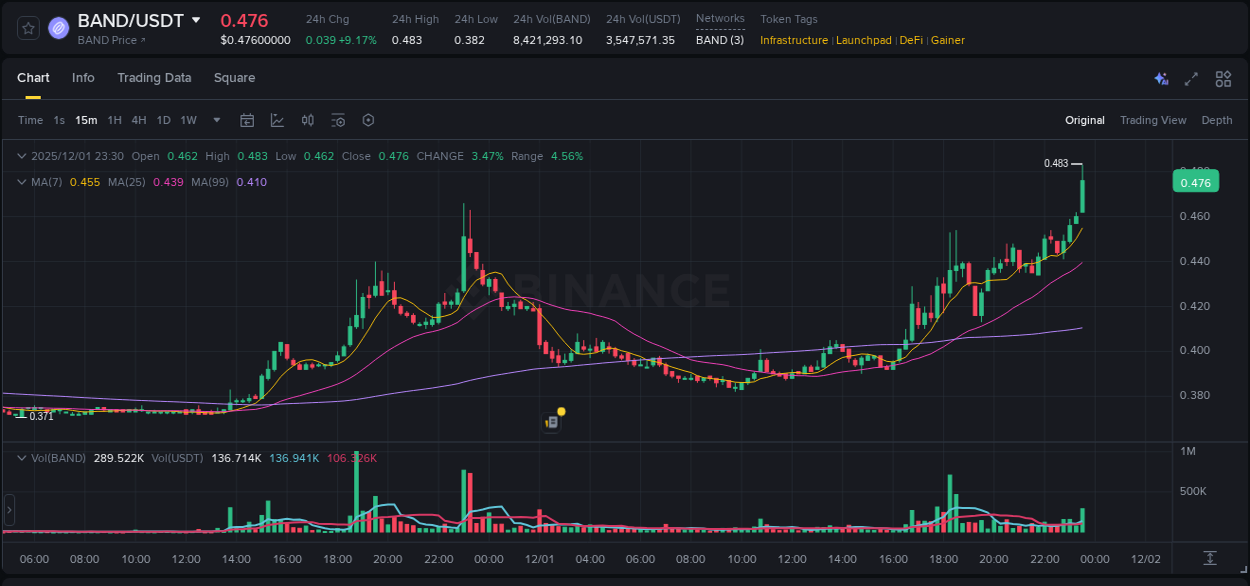Collapse the MA indicator row

21,181
